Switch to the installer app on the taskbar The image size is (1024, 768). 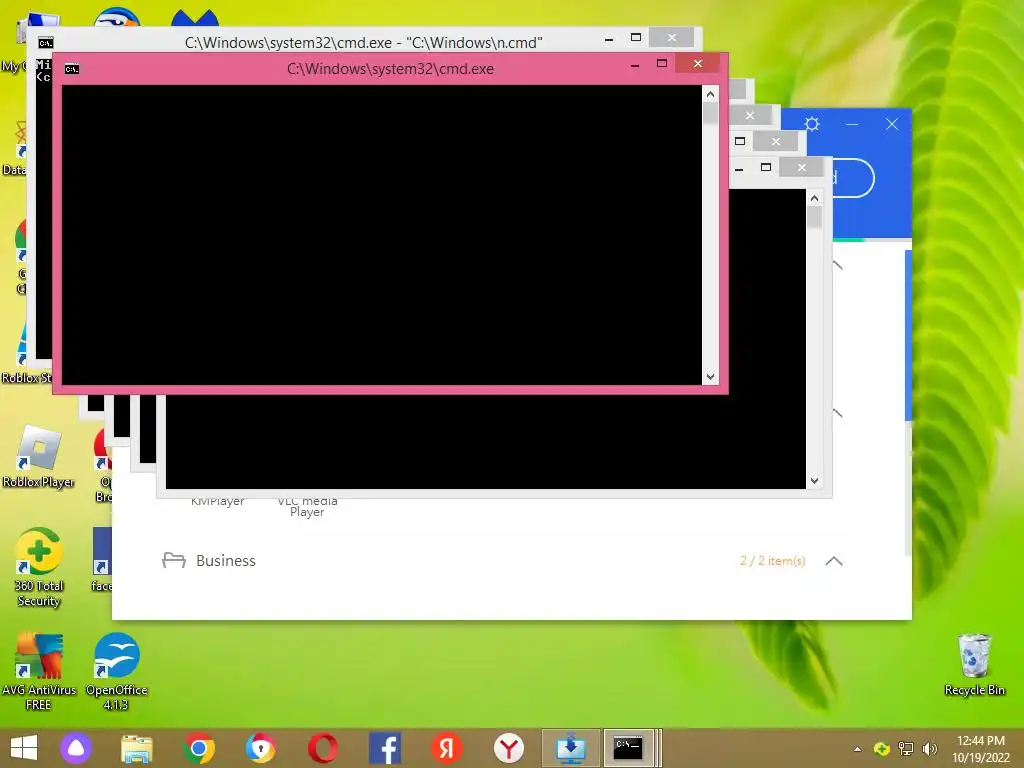(571, 748)
